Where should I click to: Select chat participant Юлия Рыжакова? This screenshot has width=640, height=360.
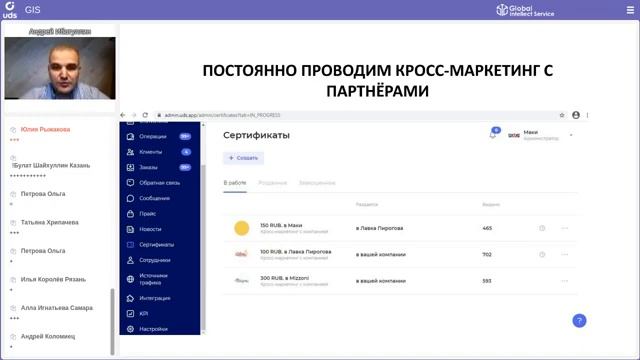coord(45,129)
